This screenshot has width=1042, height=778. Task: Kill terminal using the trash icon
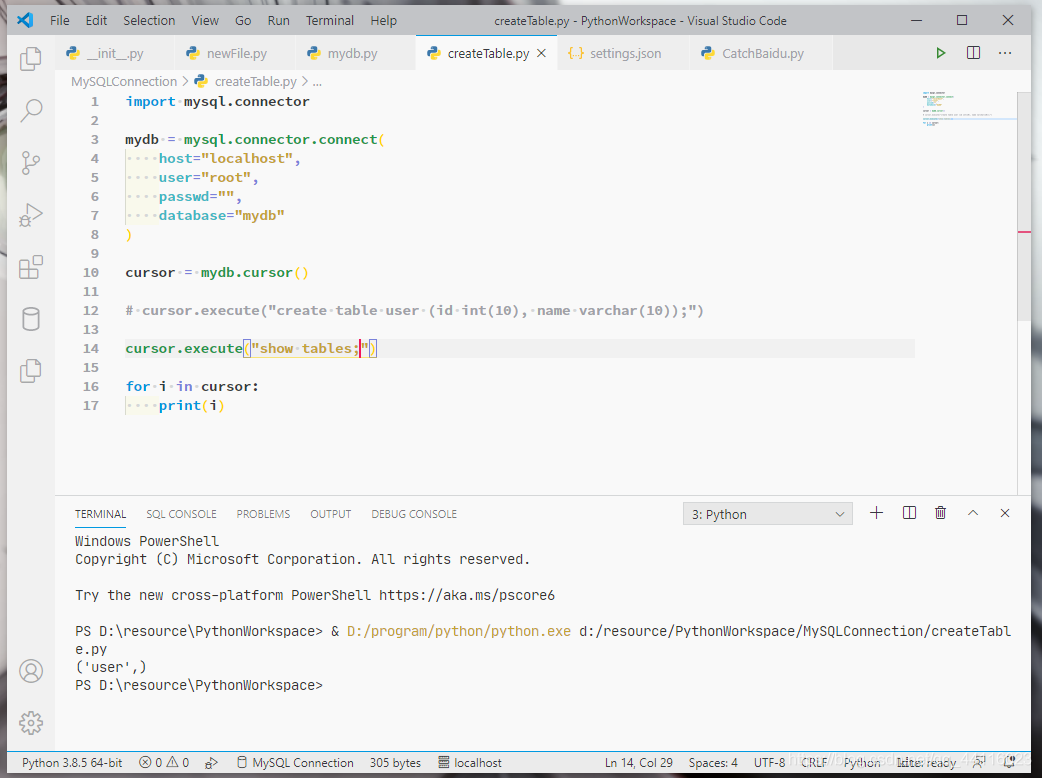pos(940,513)
